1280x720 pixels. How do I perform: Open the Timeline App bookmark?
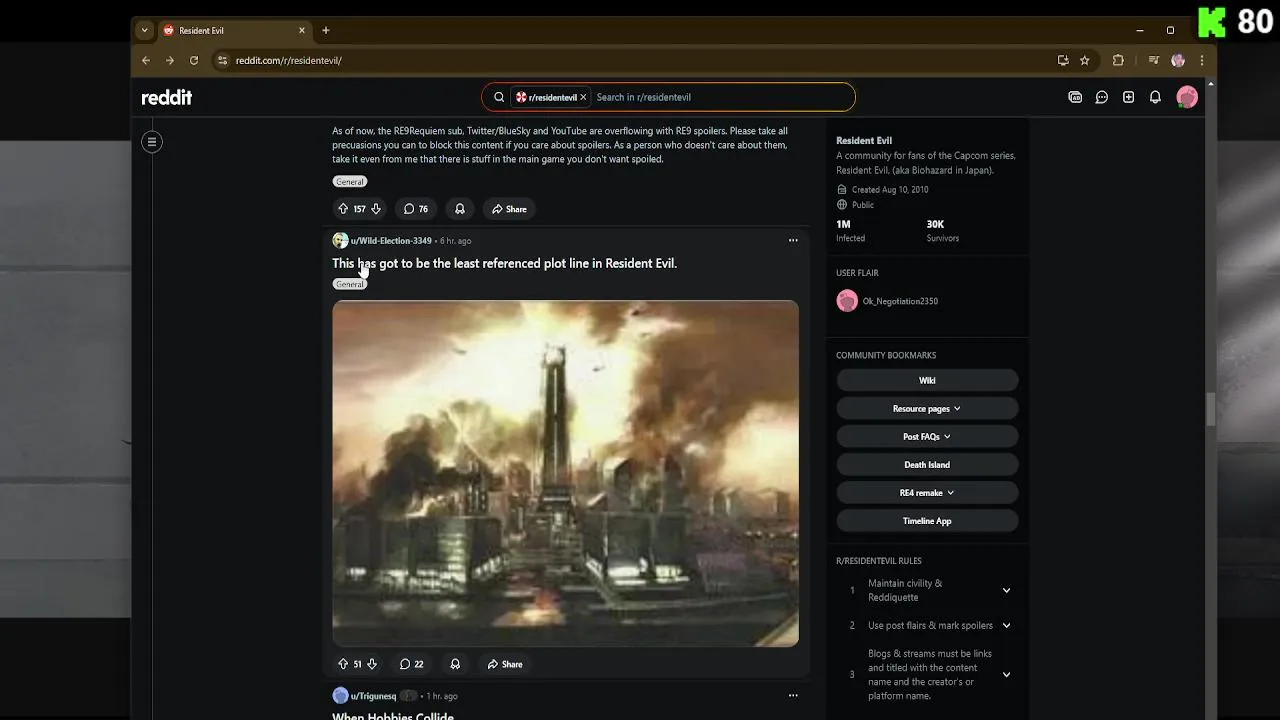point(927,521)
